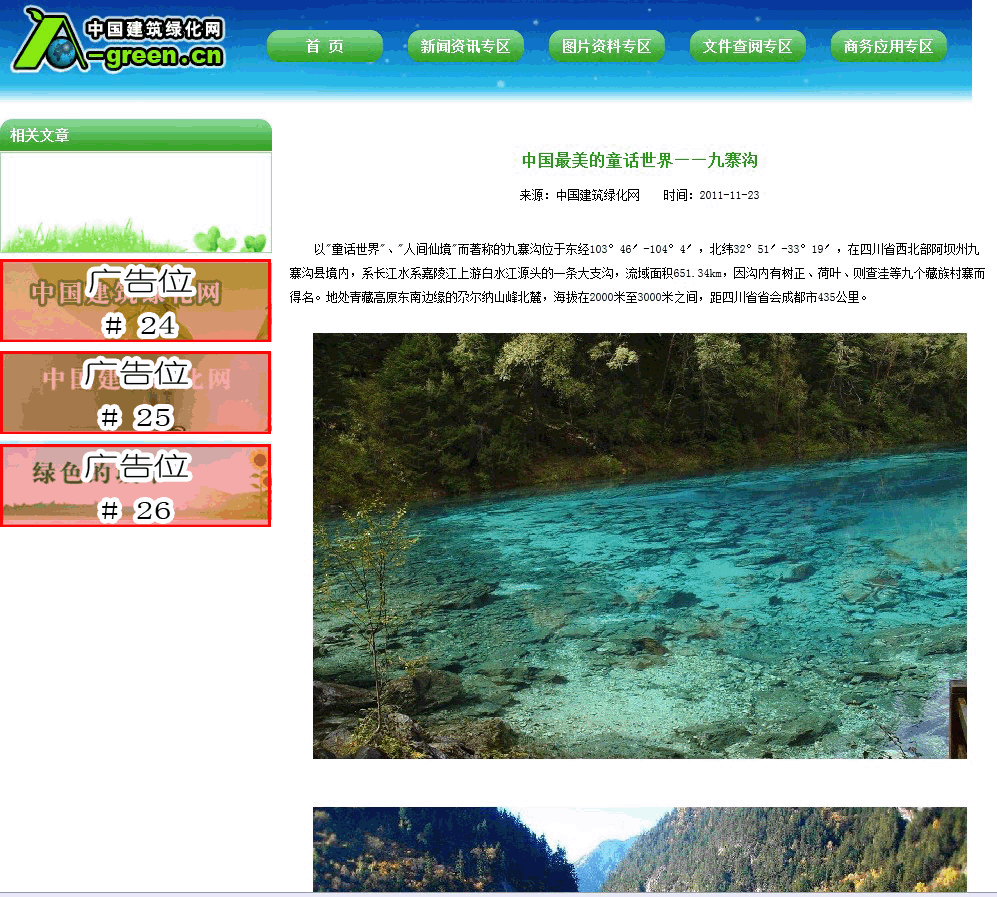This screenshot has height=897, width=997.
Task: Open the 商务应用专区 business section
Action: 888,46
